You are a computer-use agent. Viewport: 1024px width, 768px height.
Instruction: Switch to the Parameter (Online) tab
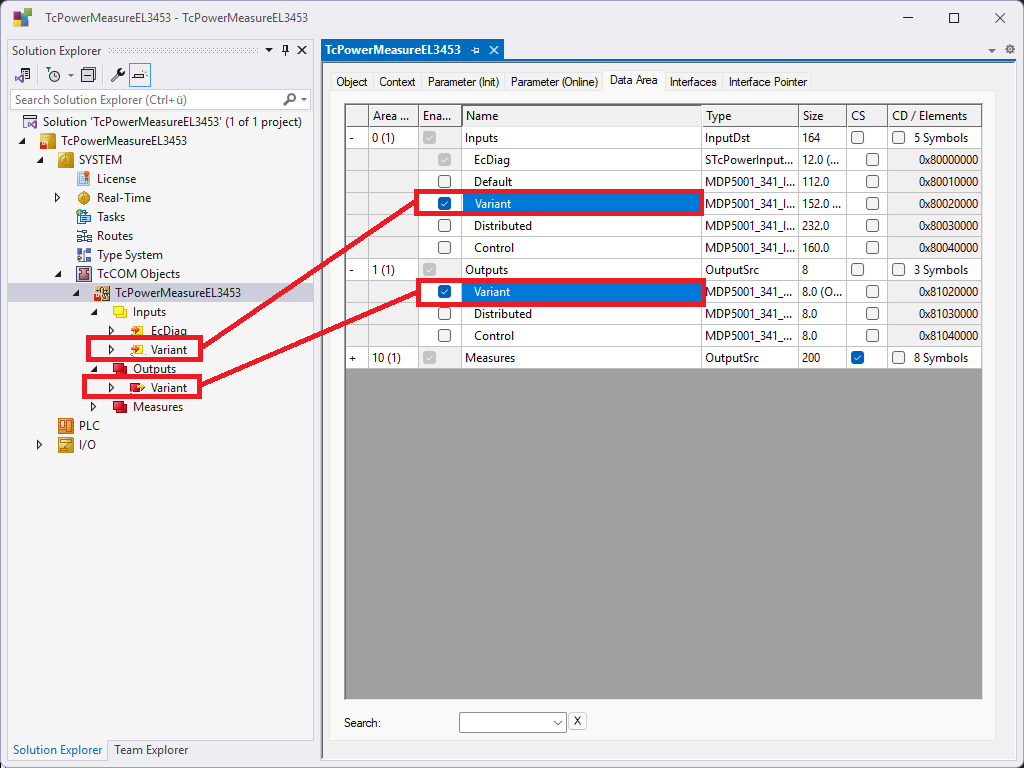coord(554,82)
